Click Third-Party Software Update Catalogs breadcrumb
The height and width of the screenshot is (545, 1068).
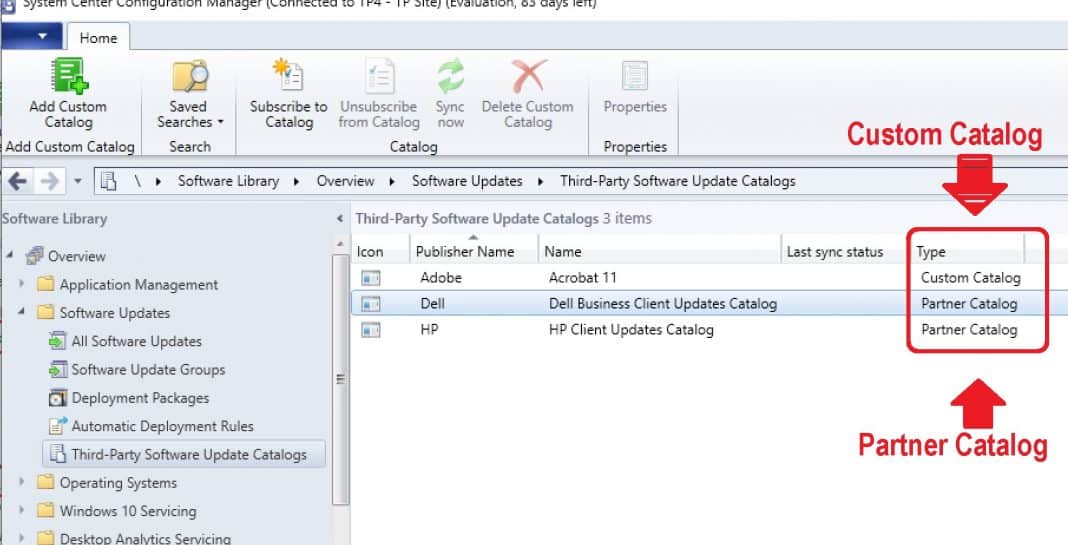[x=678, y=181]
